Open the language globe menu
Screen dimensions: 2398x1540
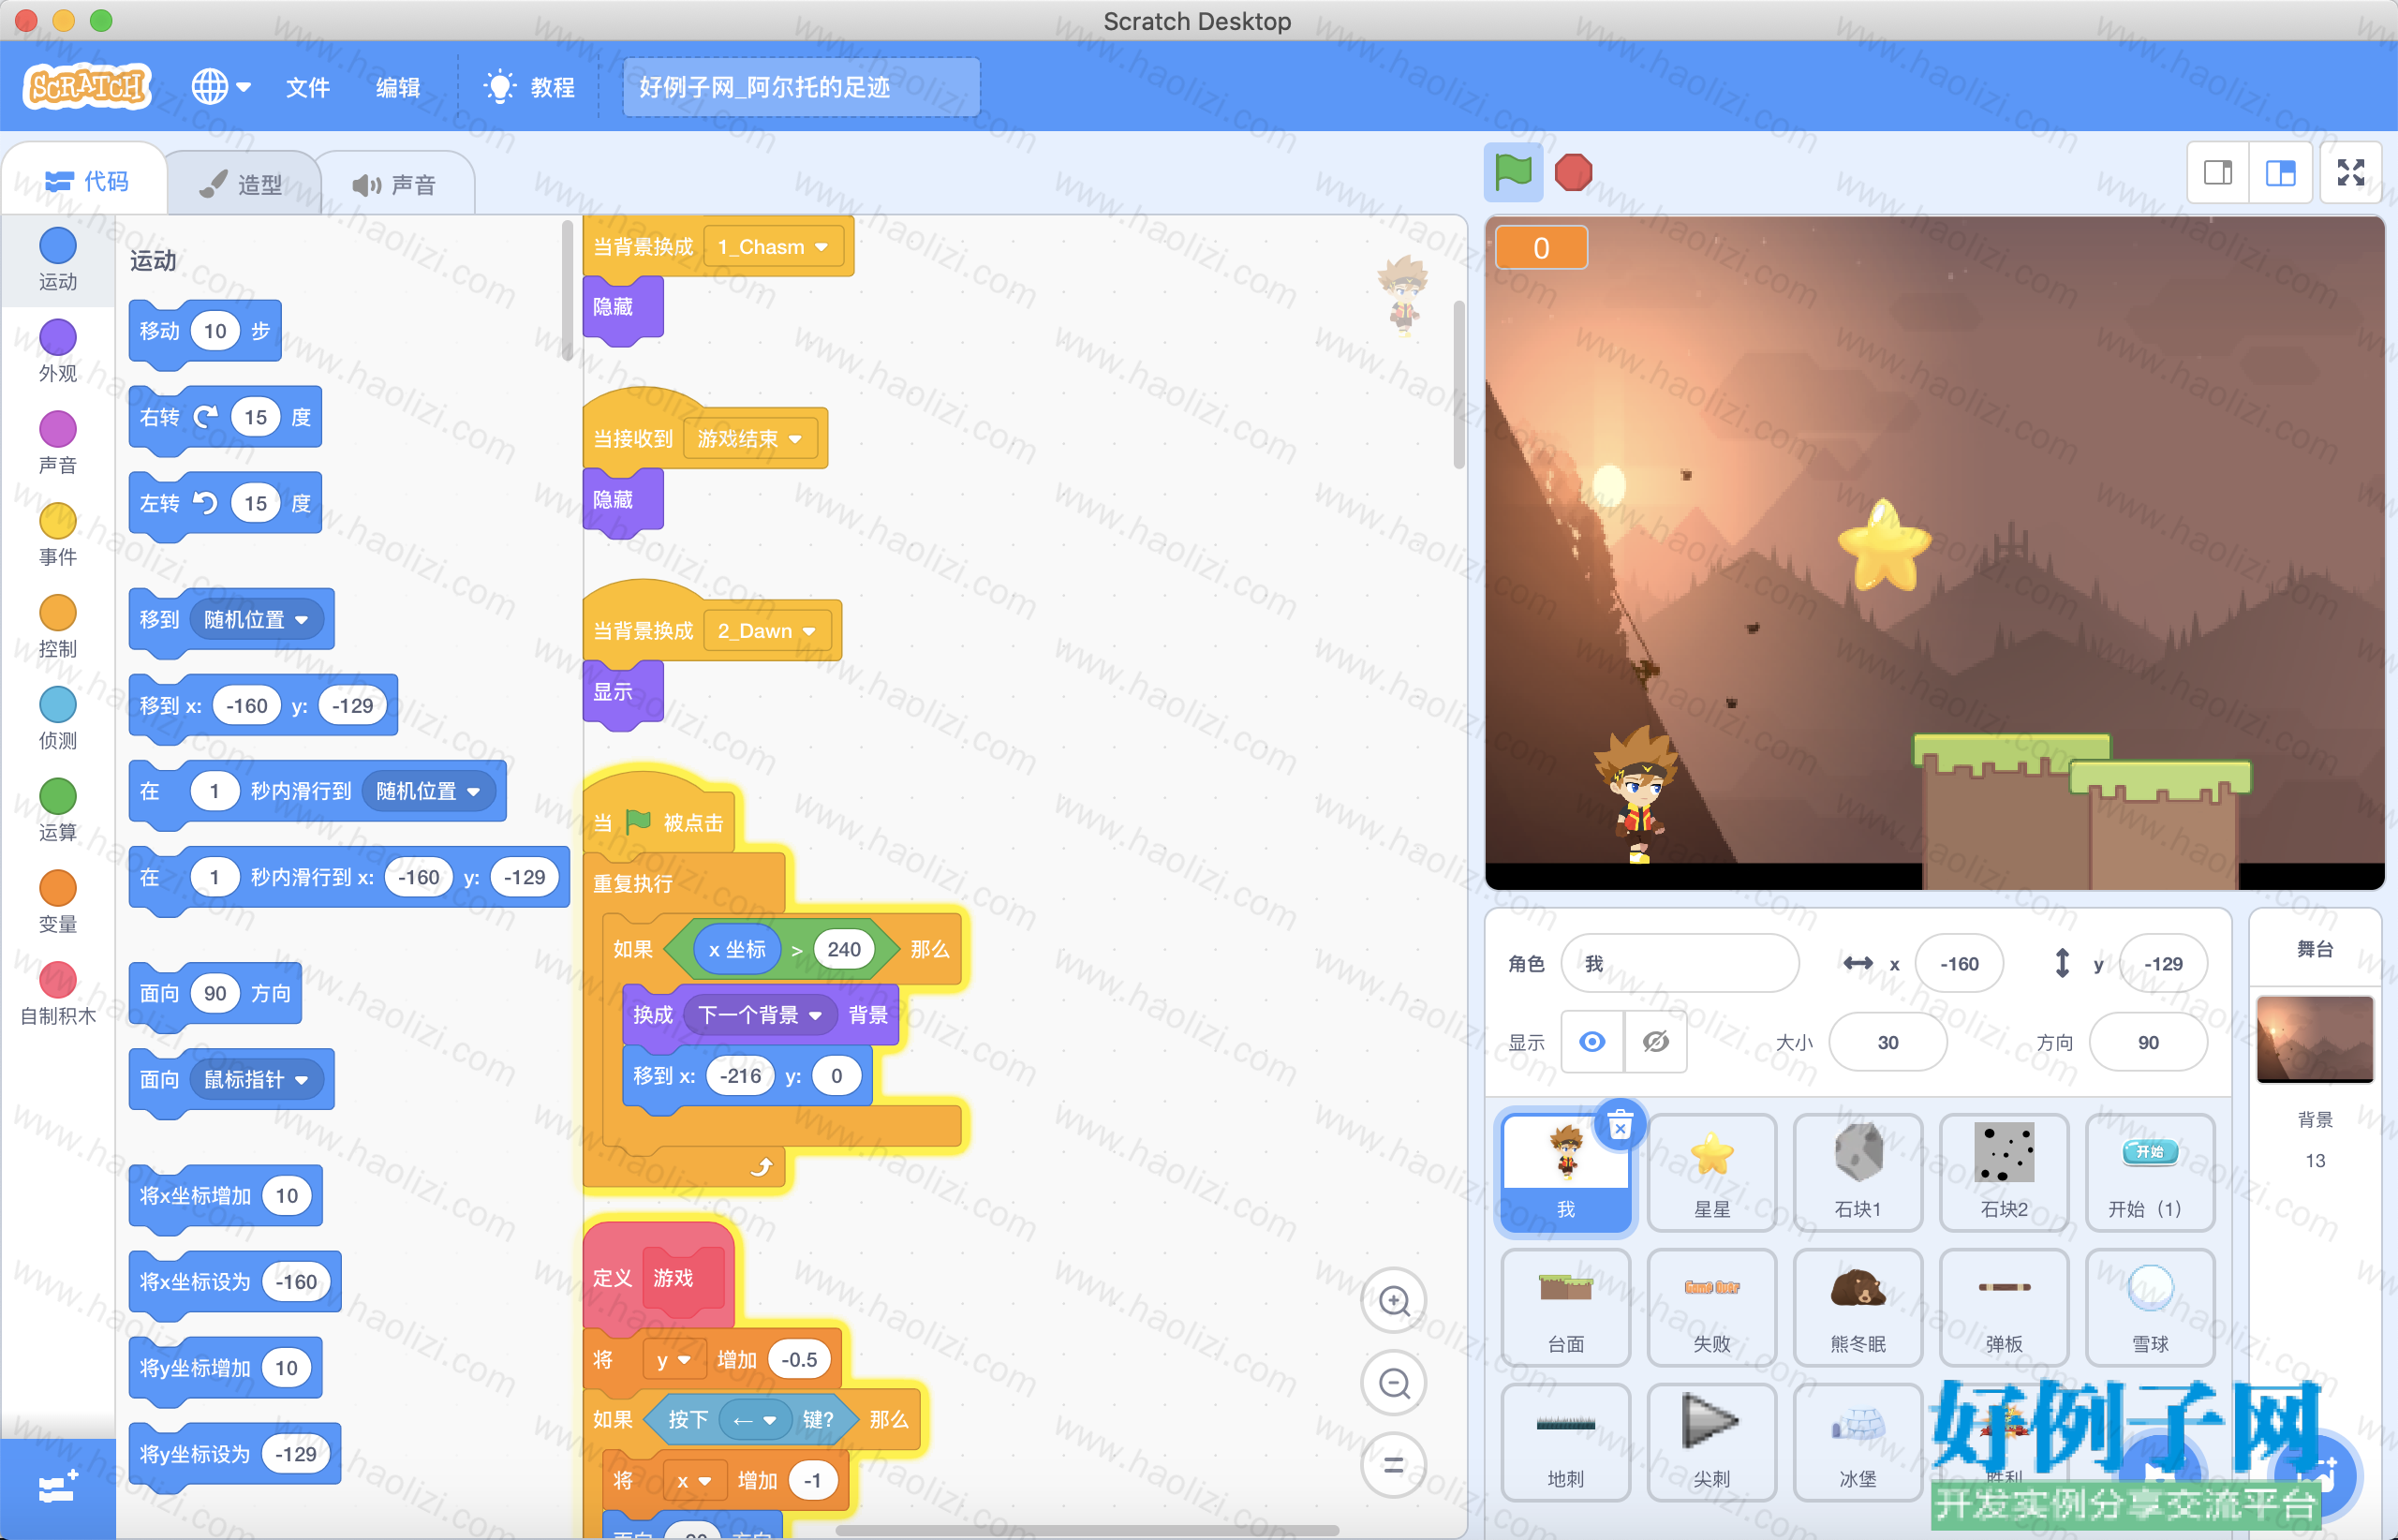click(x=220, y=87)
